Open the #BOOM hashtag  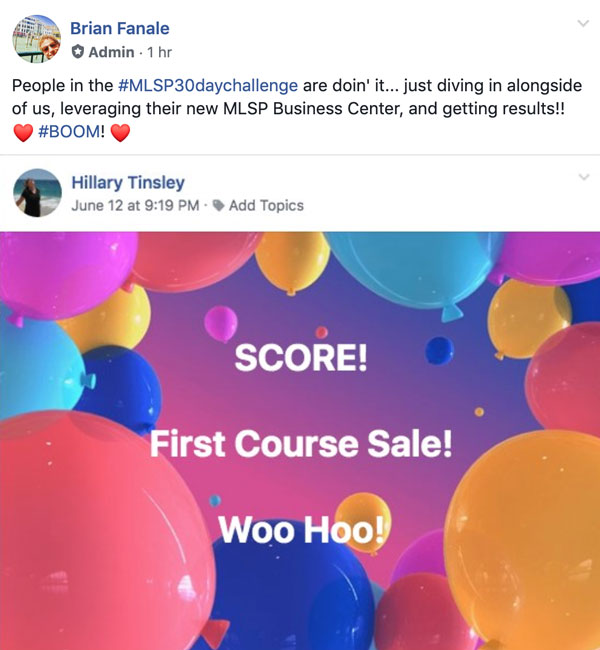(69, 132)
